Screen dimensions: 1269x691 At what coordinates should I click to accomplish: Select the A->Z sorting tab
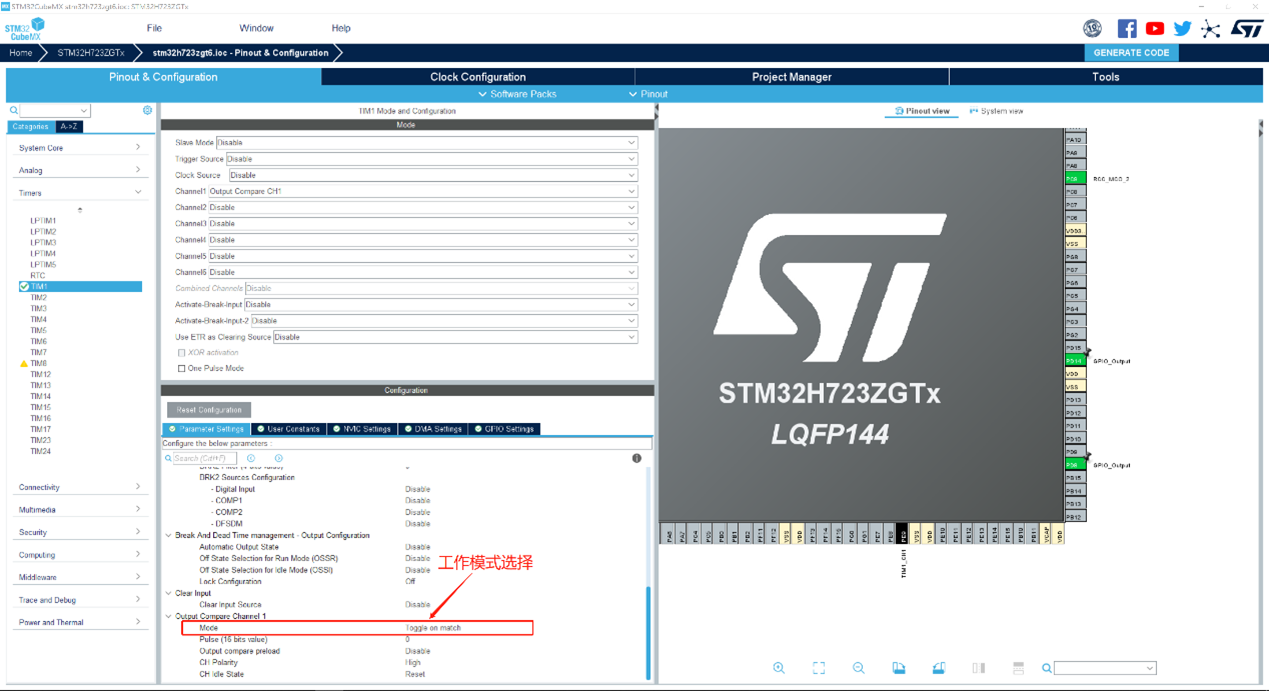click(69, 127)
